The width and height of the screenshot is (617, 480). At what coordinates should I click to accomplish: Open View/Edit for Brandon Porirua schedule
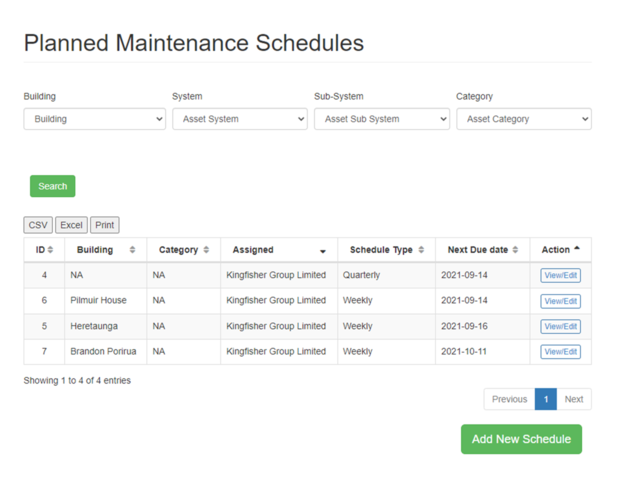pos(560,352)
